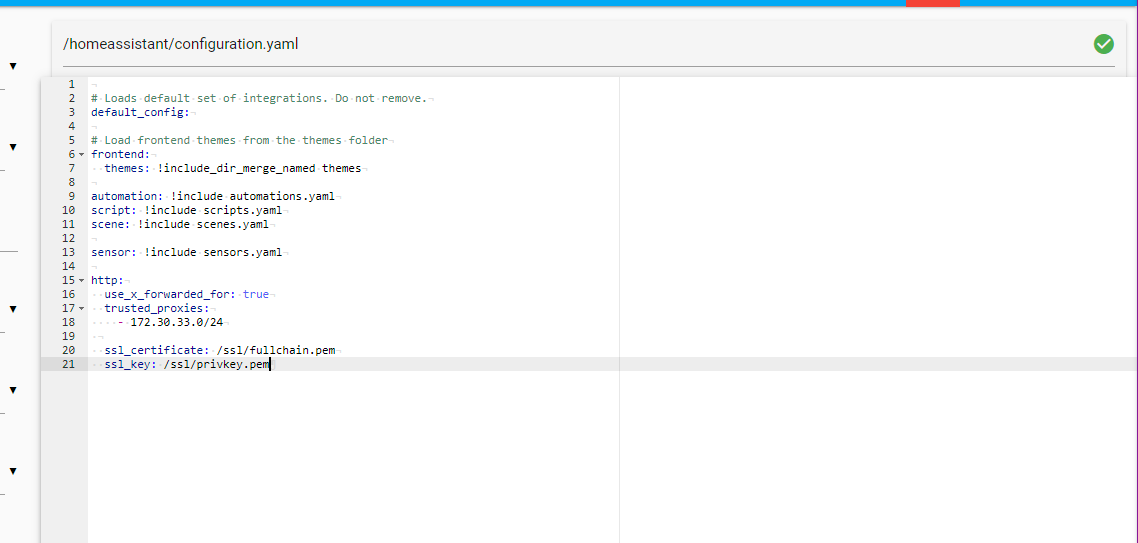
Task: Open the topmost dropdown arrow in left sidebar
Action: coord(13,66)
